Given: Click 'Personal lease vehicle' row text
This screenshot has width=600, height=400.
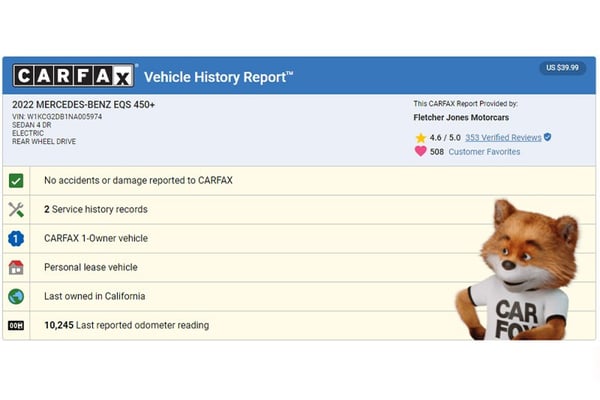Looking at the screenshot, I should click(x=91, y=267).
